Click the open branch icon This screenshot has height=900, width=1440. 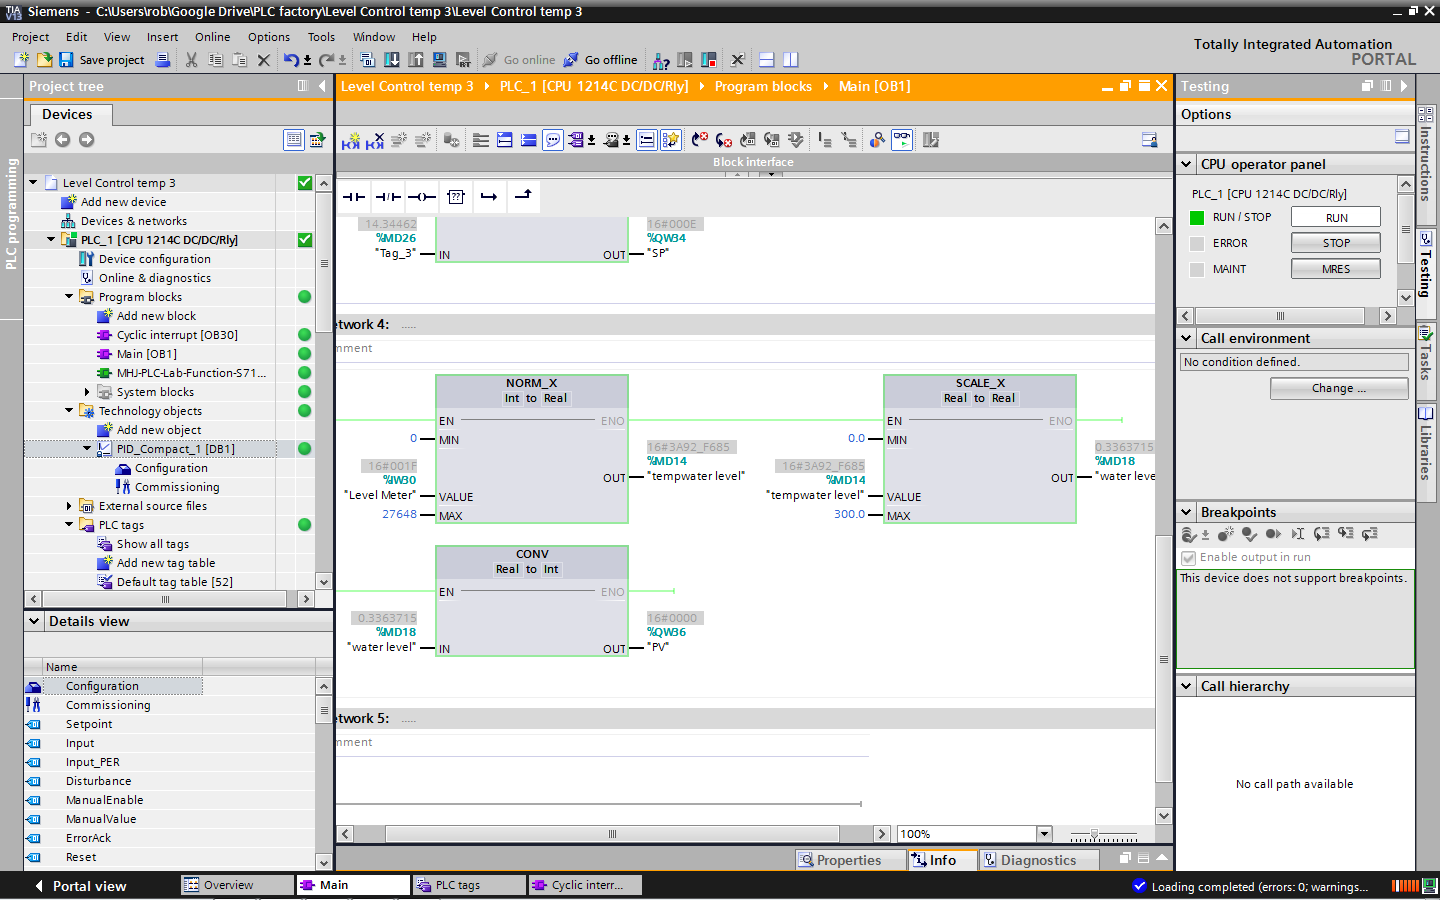click(489, 197)
